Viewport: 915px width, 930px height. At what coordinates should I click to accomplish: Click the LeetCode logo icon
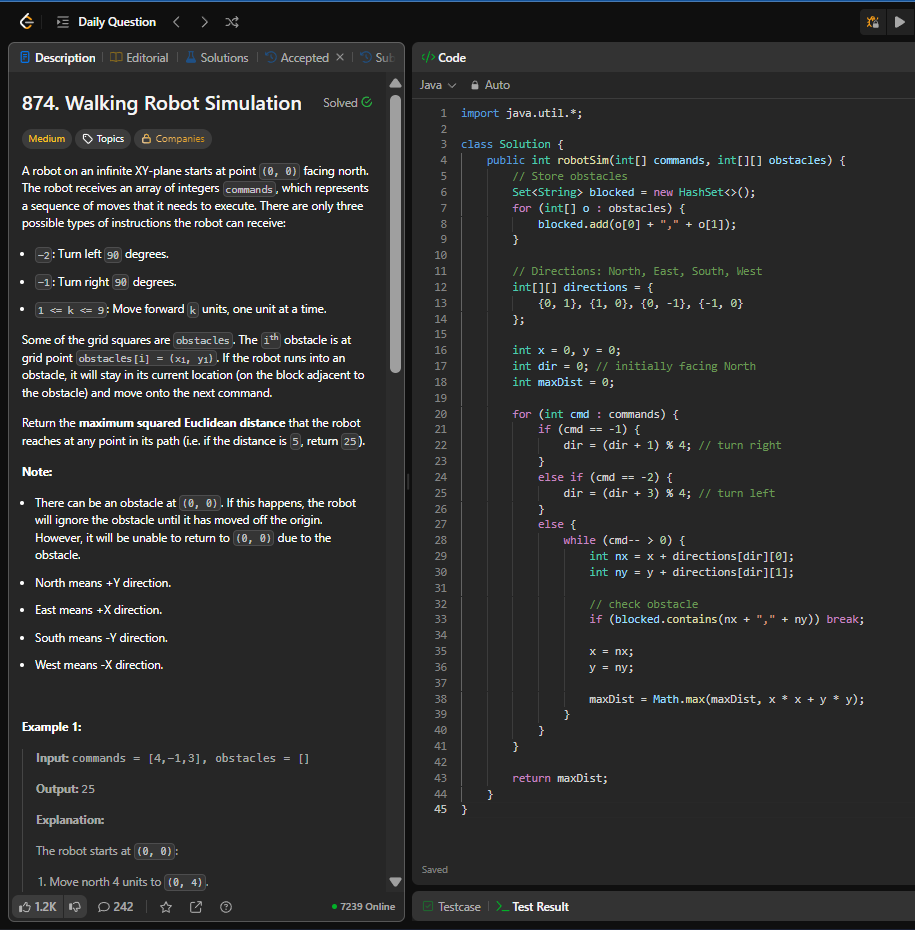click(x=27, y=22)
